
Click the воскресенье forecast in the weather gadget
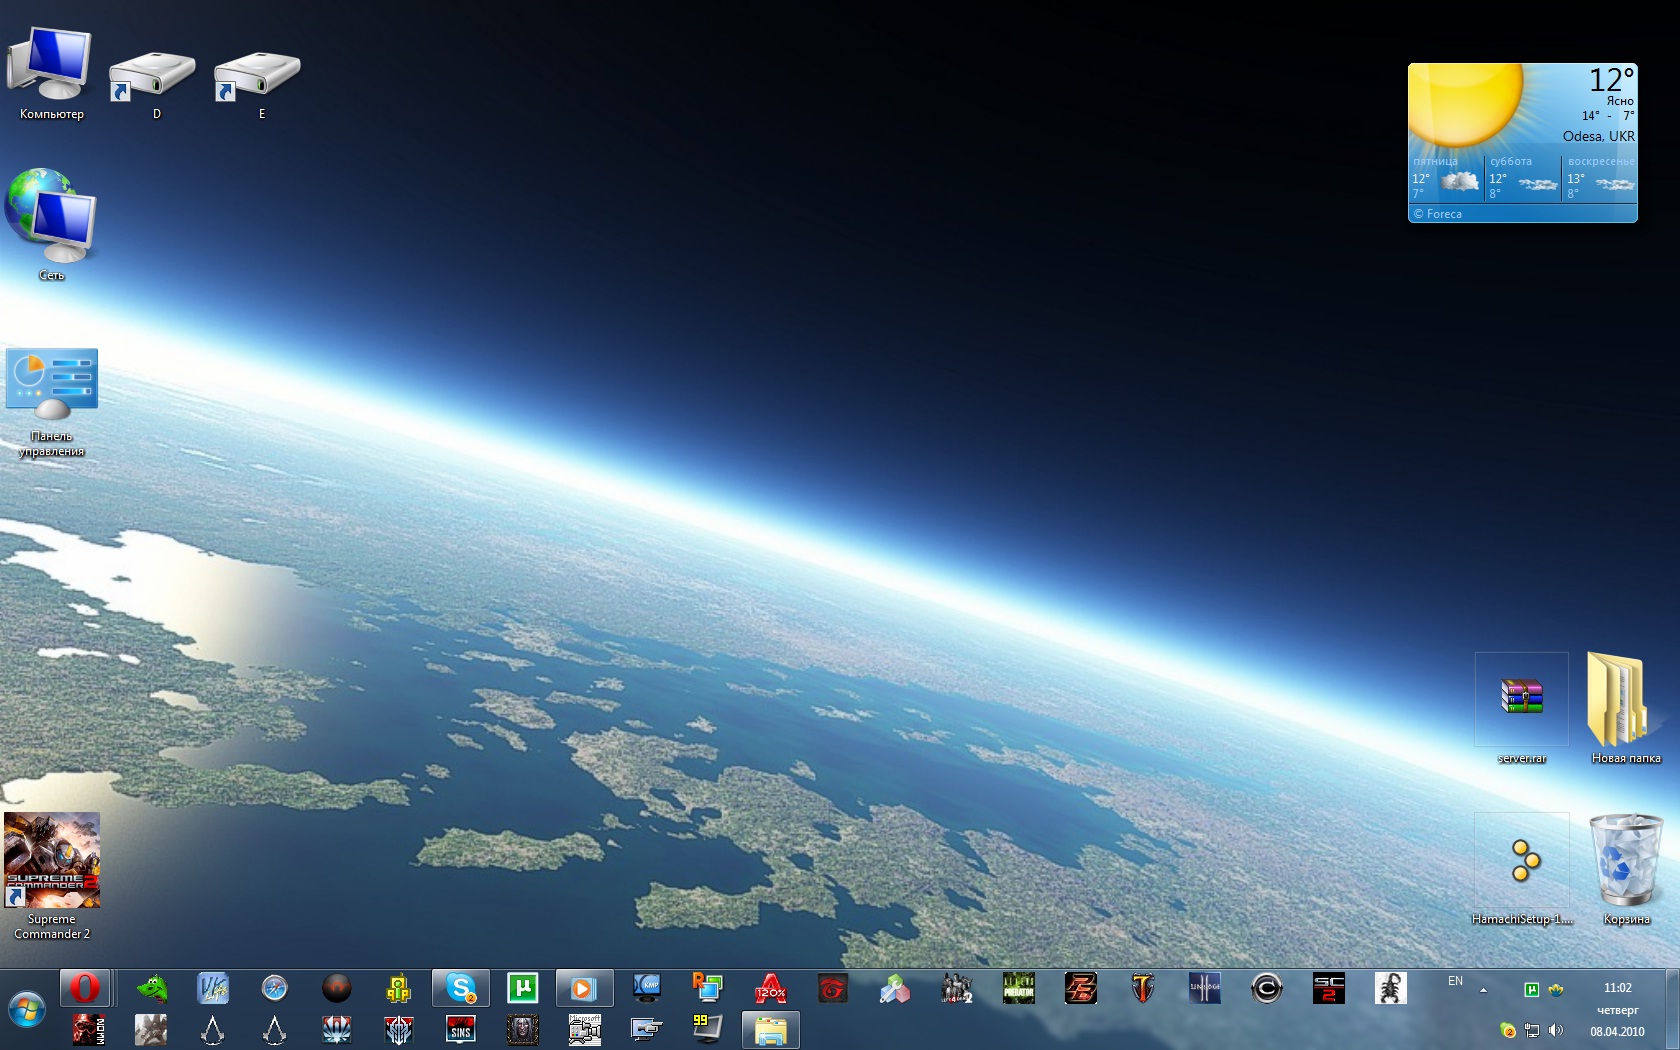[x=1600, y=178]
